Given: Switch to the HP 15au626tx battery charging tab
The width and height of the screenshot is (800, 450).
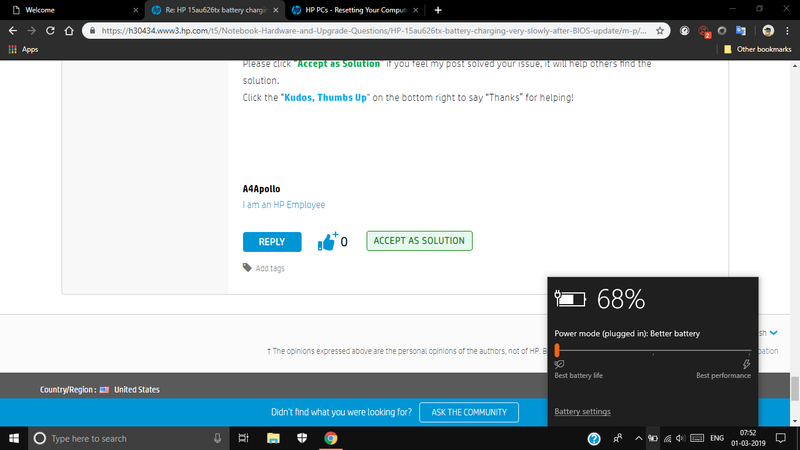Looking at the screenshot, I should click(215, 10).
